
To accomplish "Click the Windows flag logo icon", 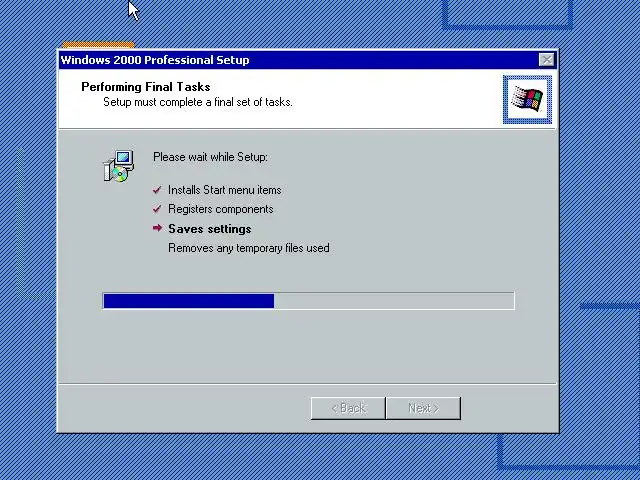I will (527, 99).
